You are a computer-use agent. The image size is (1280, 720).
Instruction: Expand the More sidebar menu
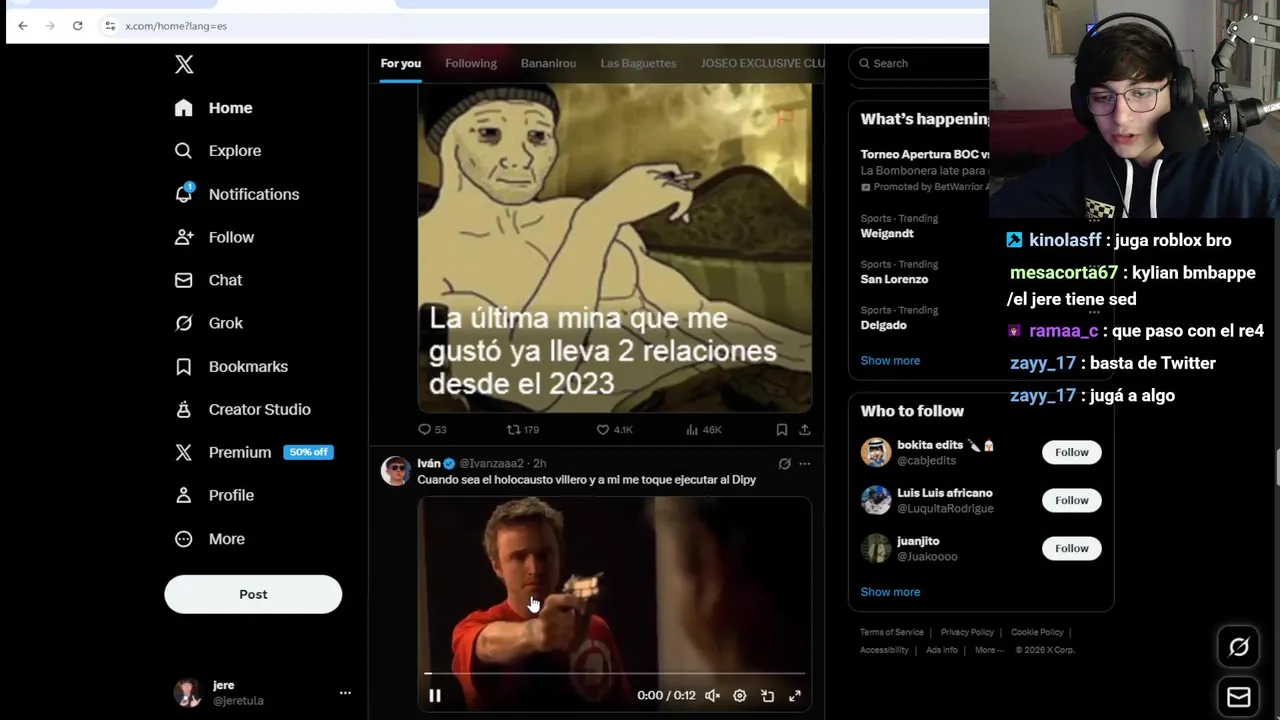point(209,539)
